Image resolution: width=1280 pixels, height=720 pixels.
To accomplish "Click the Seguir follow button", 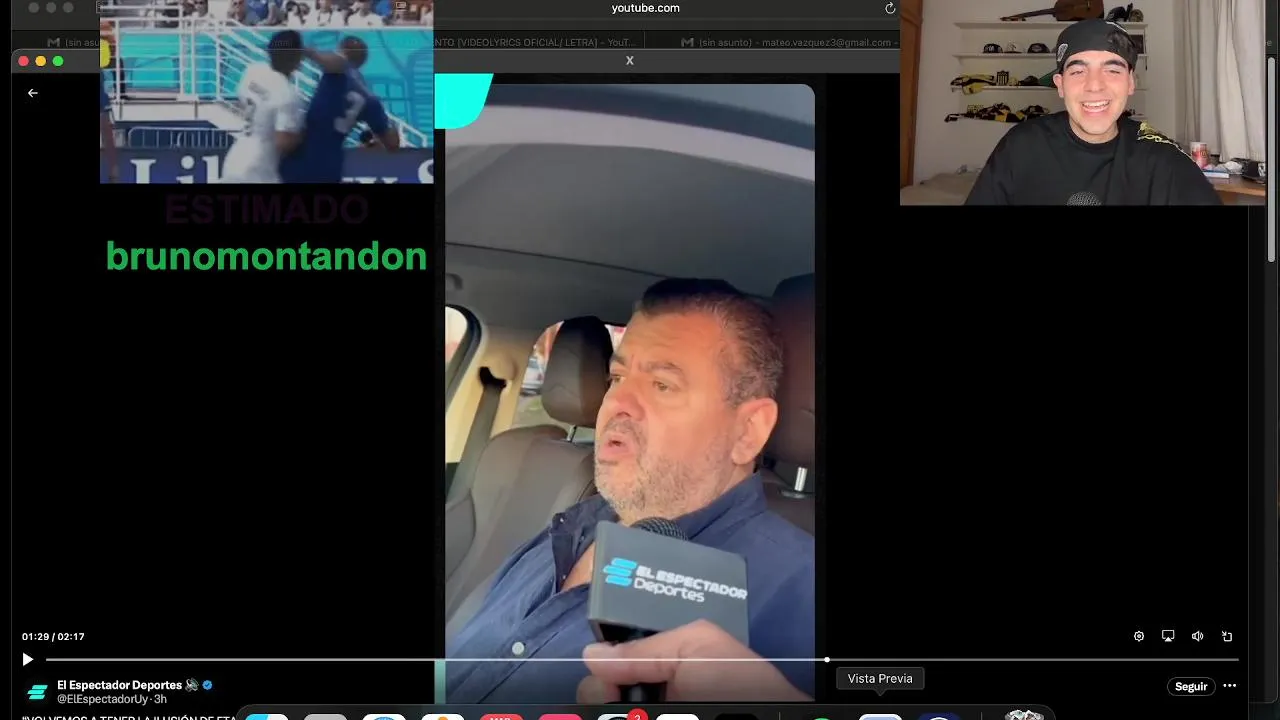I will (1191, 686).
